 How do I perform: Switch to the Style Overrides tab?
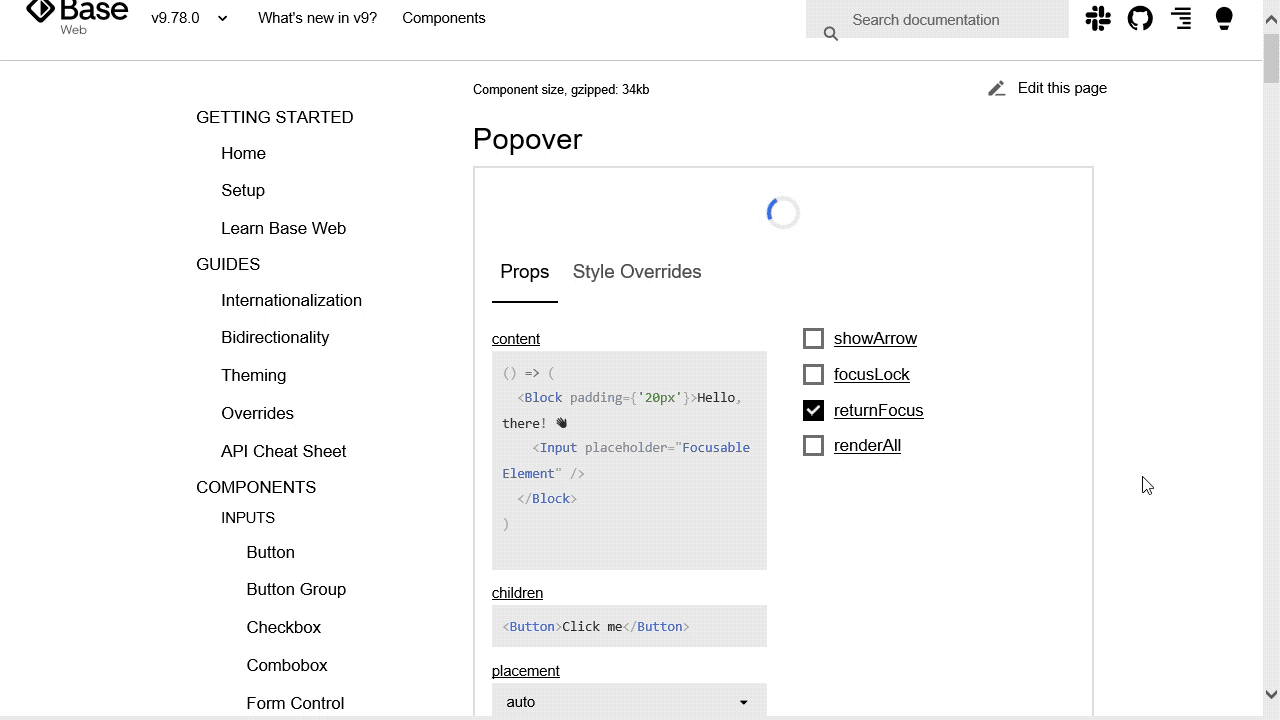click(637, 272)
